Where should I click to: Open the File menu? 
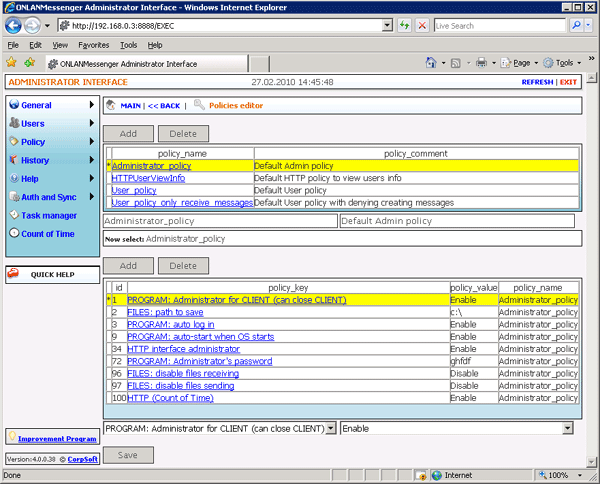click(13, 45)
